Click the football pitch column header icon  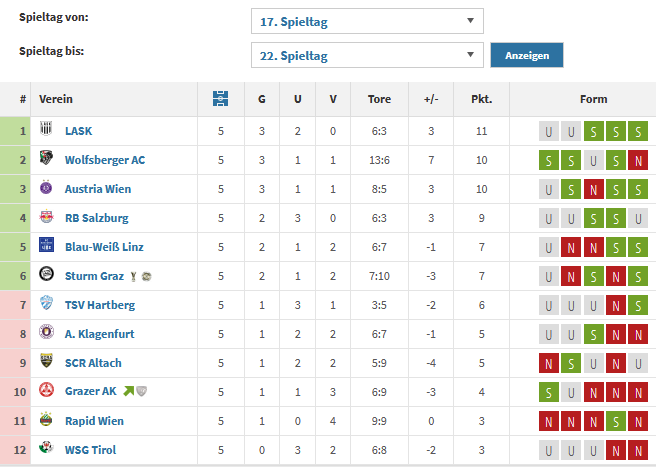coord(220,99)
